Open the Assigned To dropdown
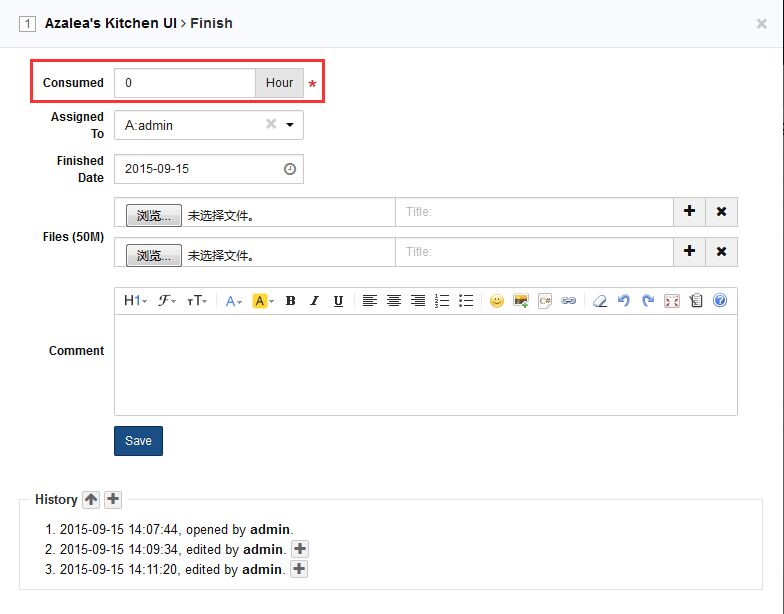Image resolution: width=784 pixels, height=614 pixels. point(290,125)
